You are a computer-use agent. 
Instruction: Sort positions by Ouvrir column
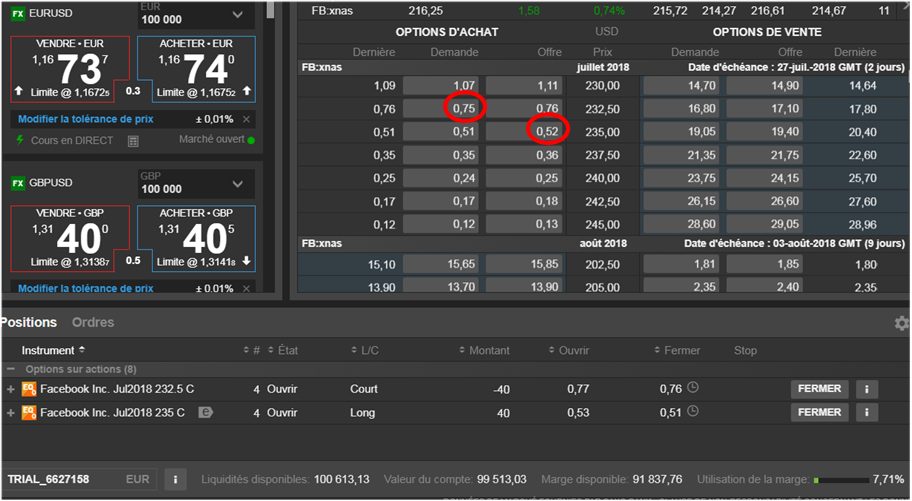pyautogui.click(x=569, y=350)
